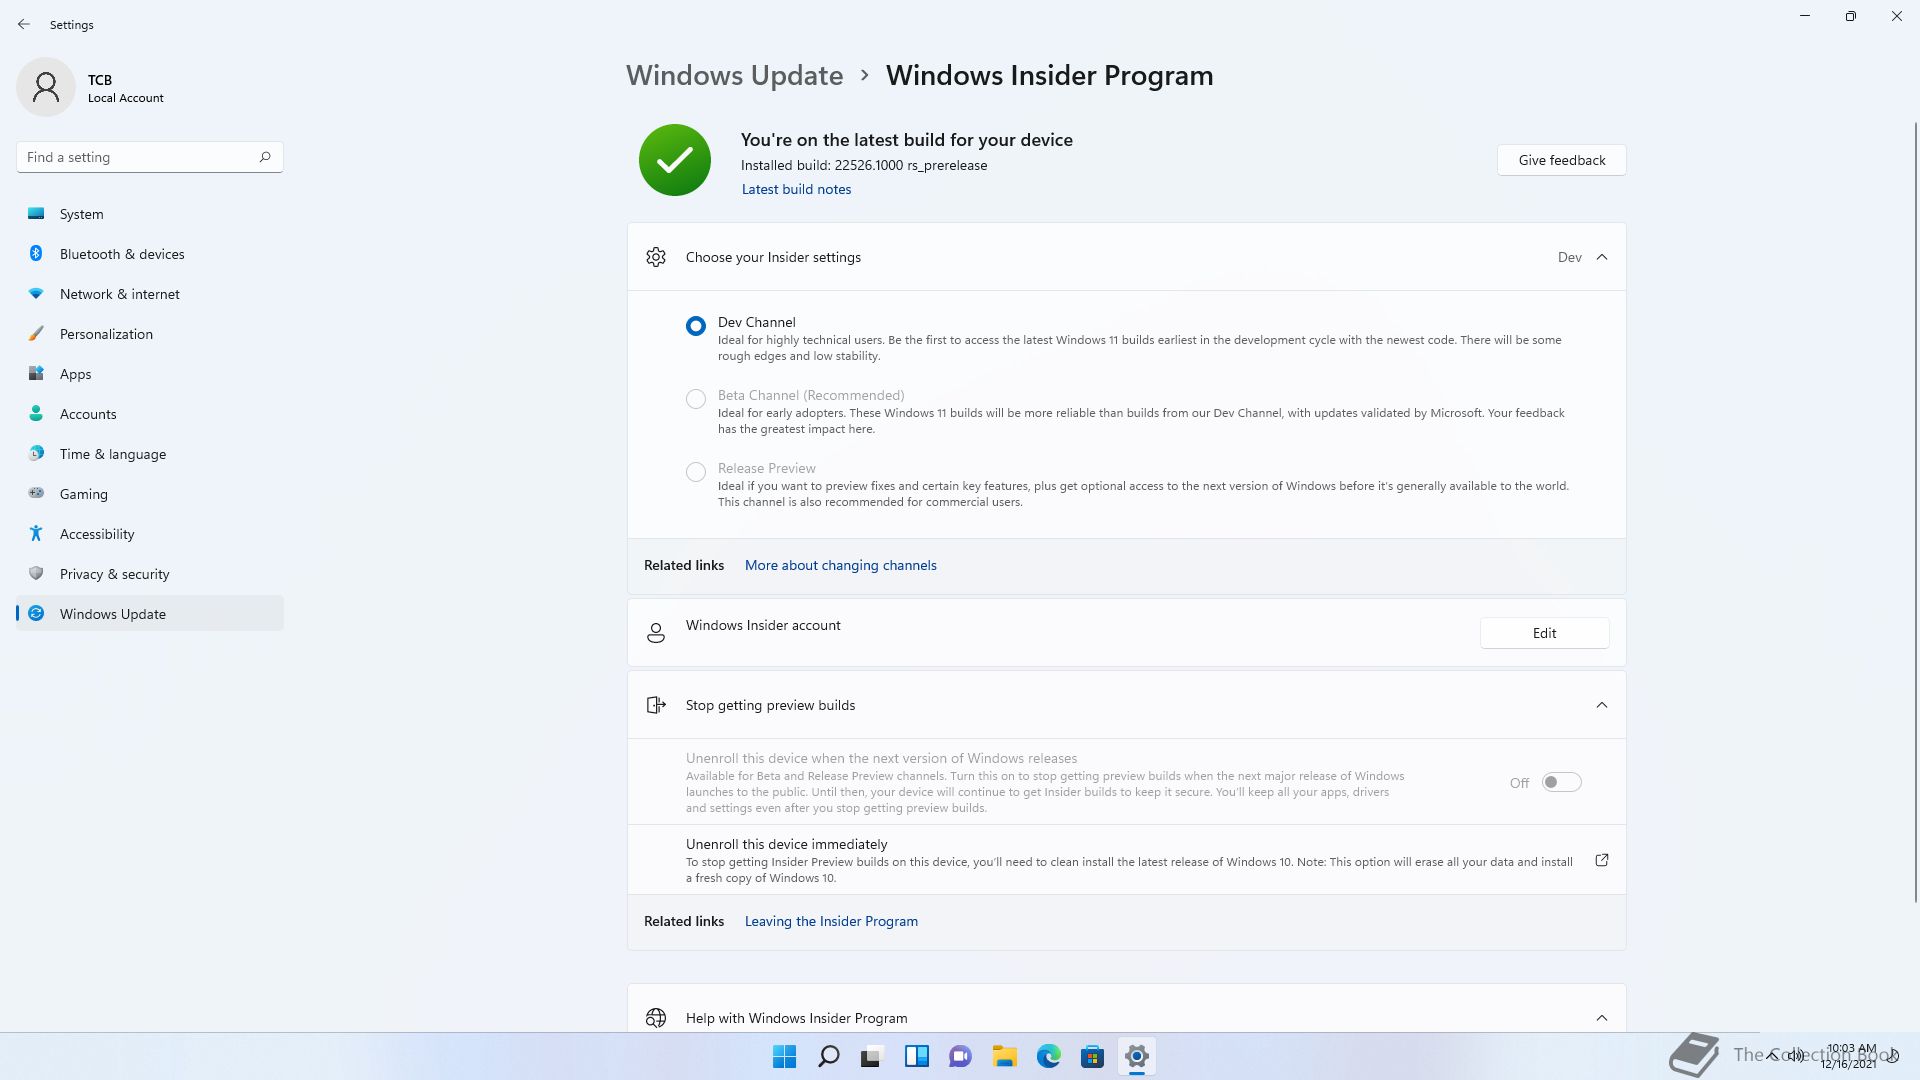1920x1080 pixels.
Task: Click Edit for Windows Insider account
Action: pos(1545,633)
